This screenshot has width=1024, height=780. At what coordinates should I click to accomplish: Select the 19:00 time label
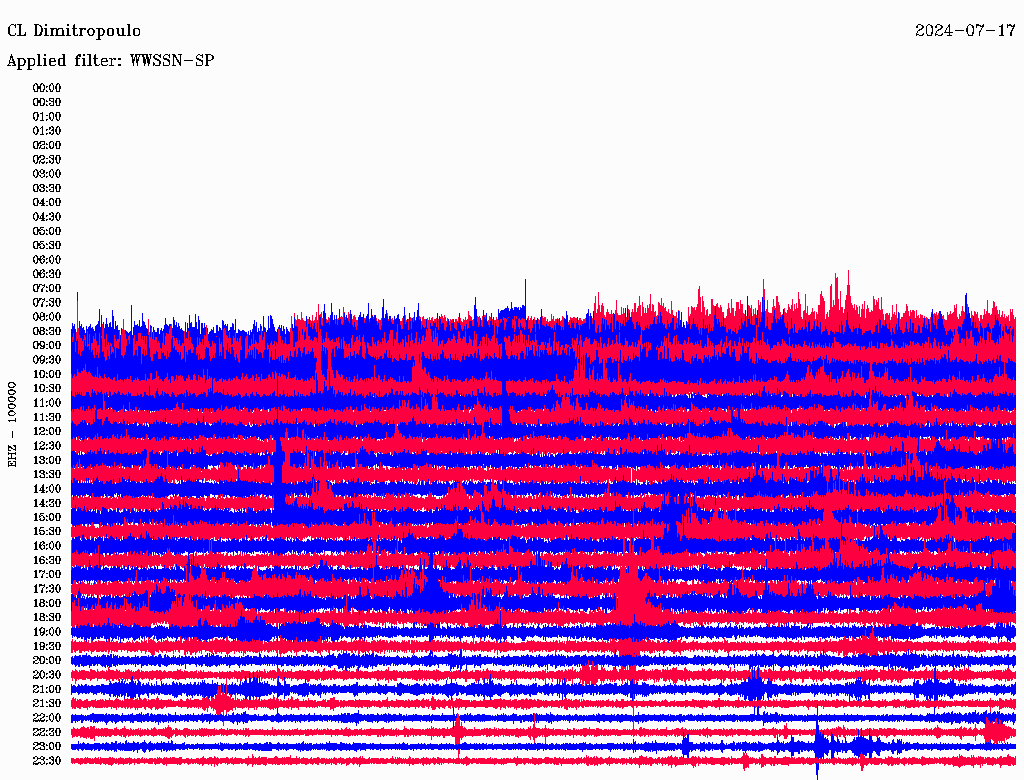[47, 632]
